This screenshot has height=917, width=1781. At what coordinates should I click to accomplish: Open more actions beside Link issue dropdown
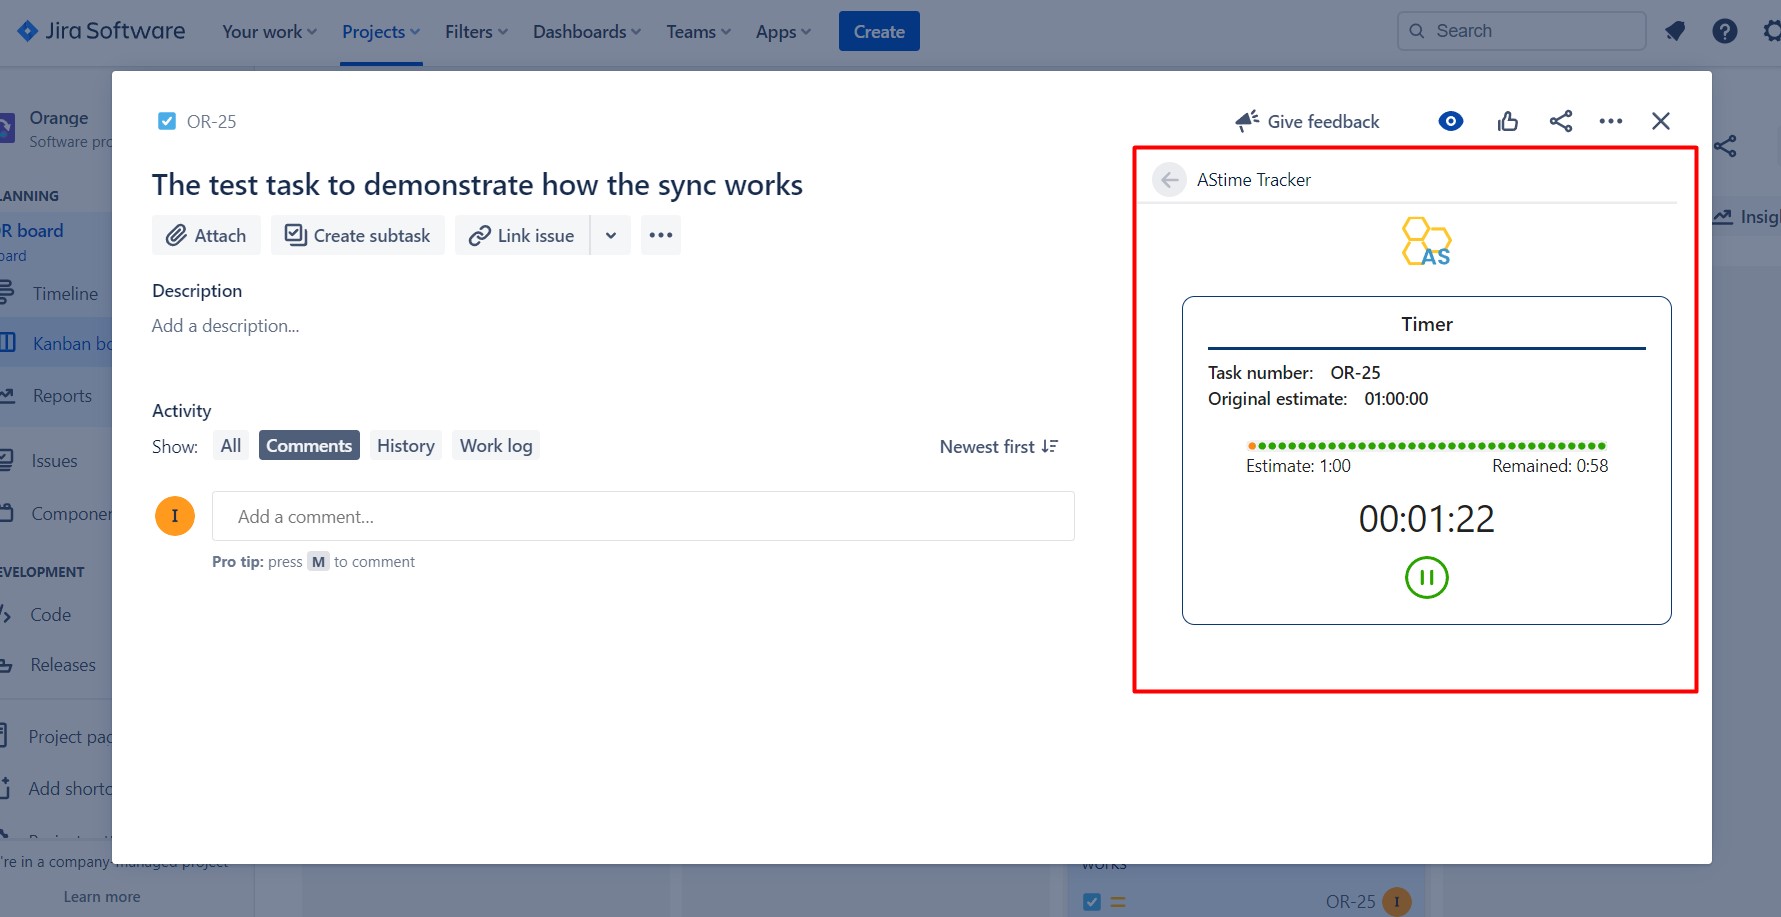click(661, 235)
